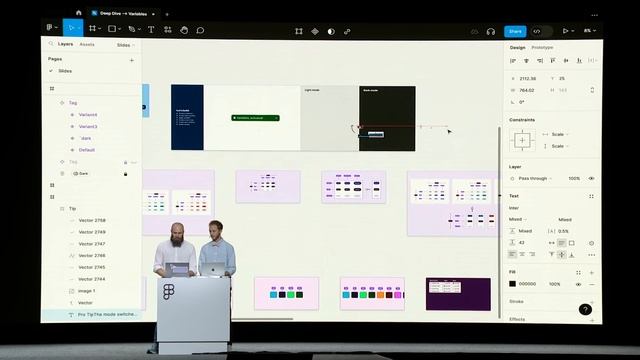The image size is (640, 360).
Task: Open text styles four-dots icon
Action: pyautogui.click(x=591, y=196)
